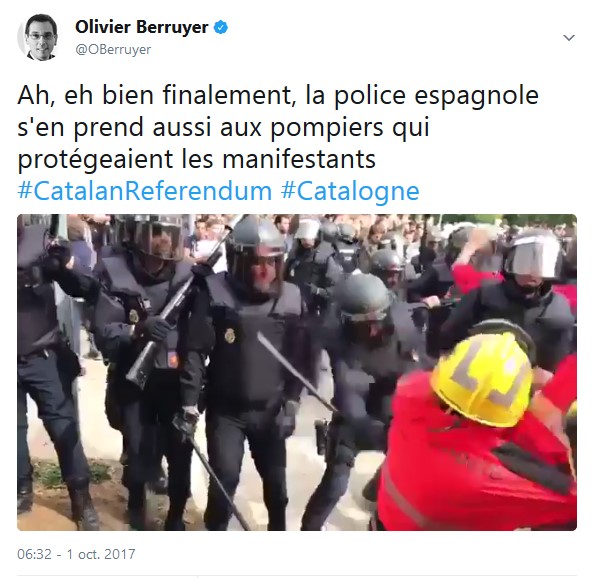Open the tweet options chevron menu
Screen dimensions: 594x578
(x=569, y=37)
